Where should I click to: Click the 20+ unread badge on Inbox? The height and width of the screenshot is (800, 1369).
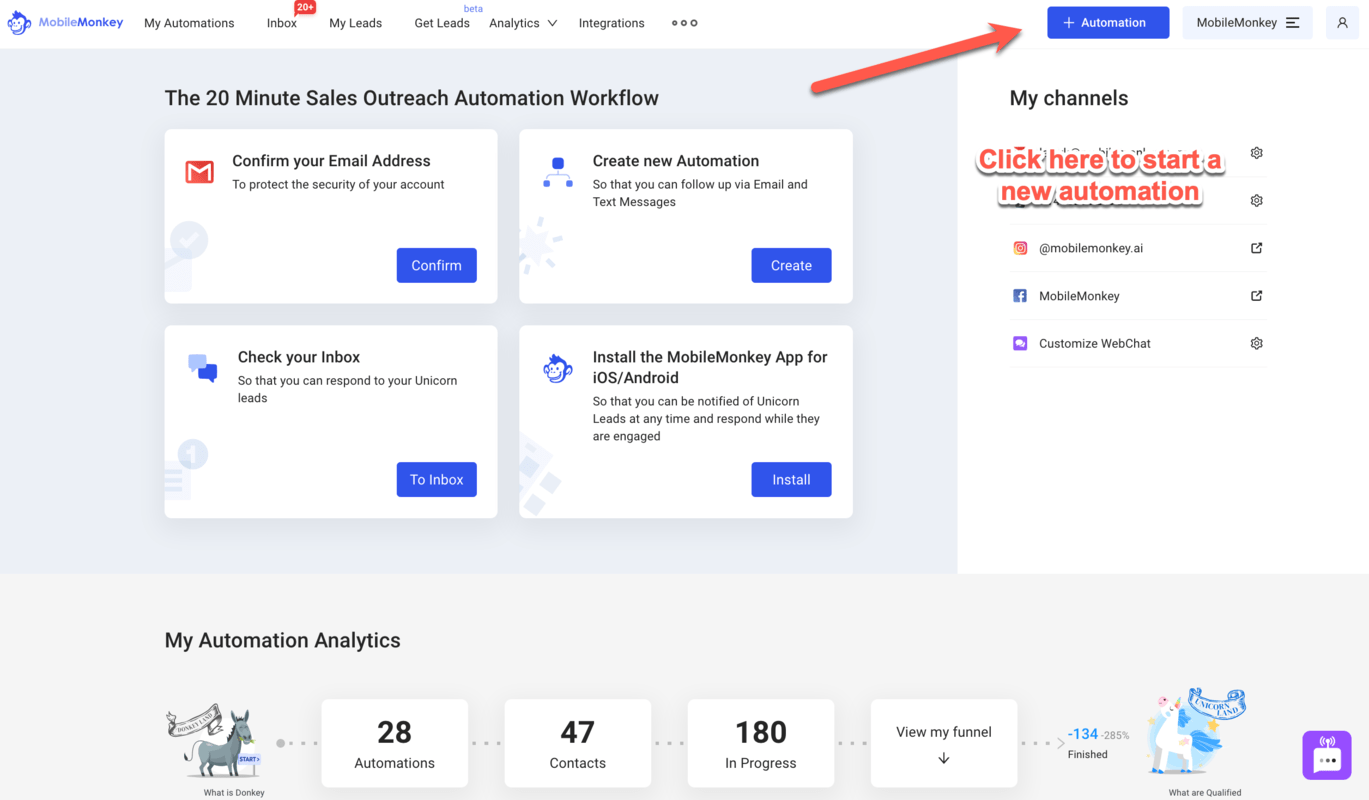pyautogui.click(x=305, y=8)
